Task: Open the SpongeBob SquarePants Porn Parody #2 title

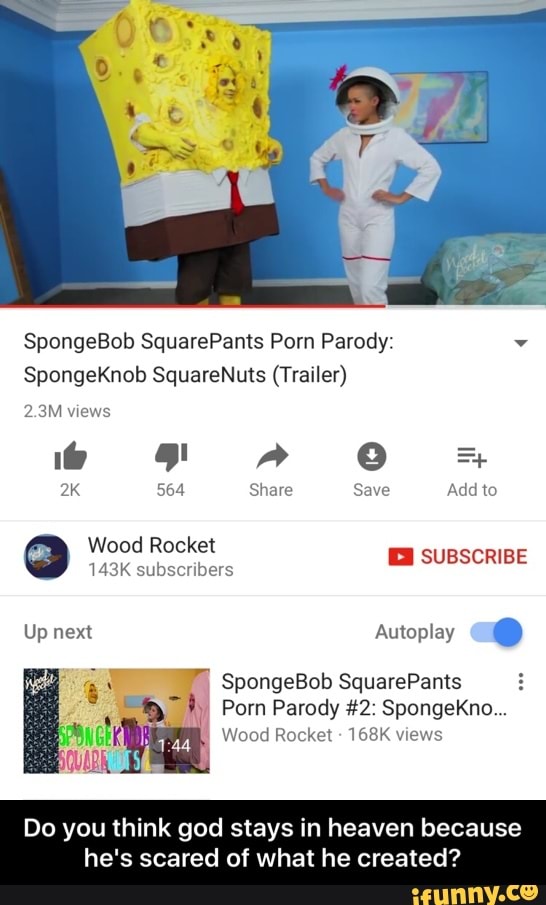Action: 364,694
